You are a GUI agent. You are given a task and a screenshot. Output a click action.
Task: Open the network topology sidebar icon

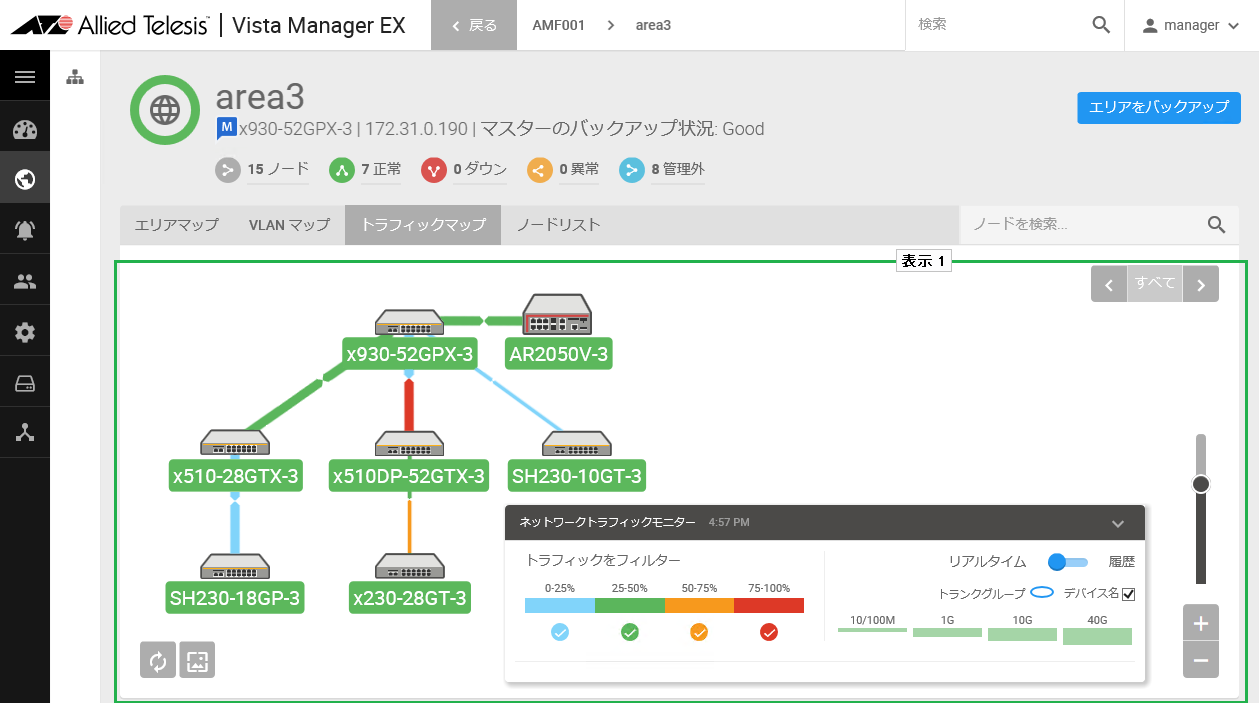(x=25, y=433)
